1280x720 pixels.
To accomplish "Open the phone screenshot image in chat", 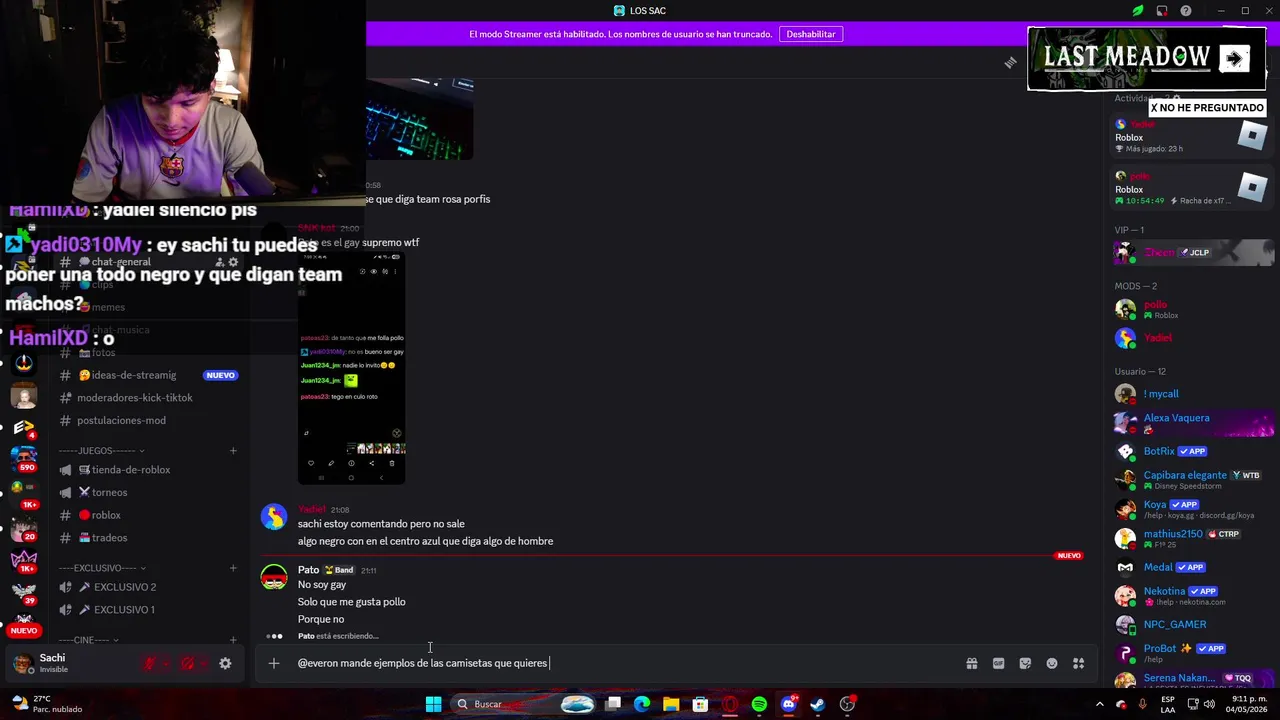I will (351, 368).
